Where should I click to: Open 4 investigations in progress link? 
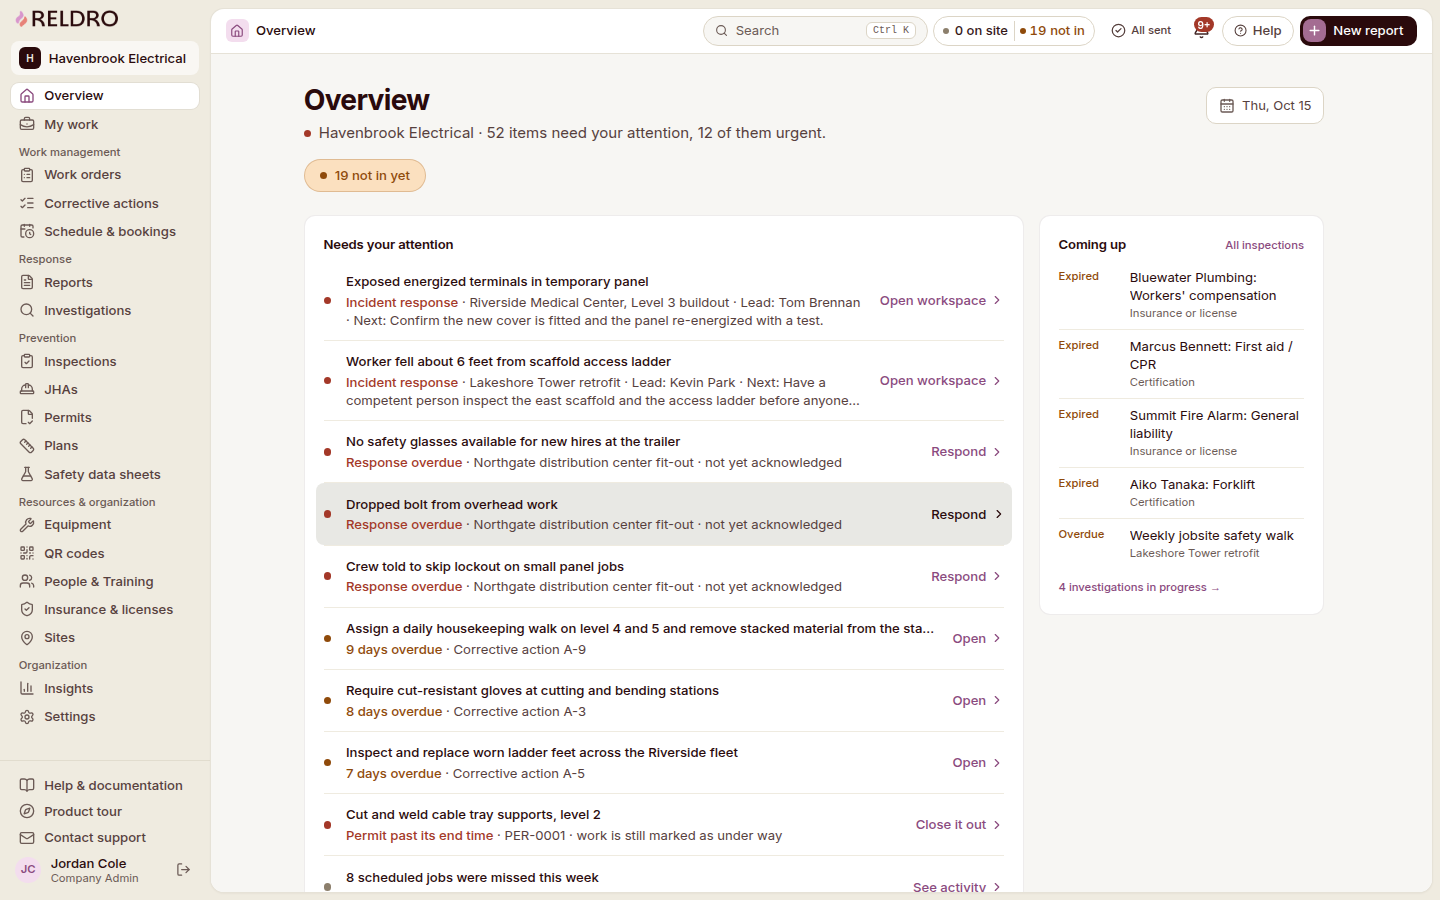[x=1139, y=587]
